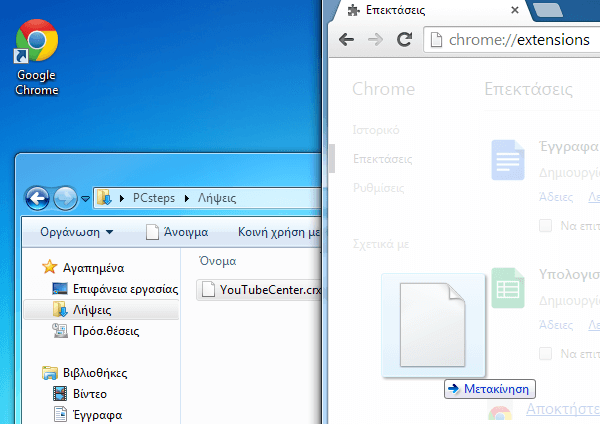Select Αγαπημένα in navigation pane
Screen dimensions: 600x424
(93, 268)
